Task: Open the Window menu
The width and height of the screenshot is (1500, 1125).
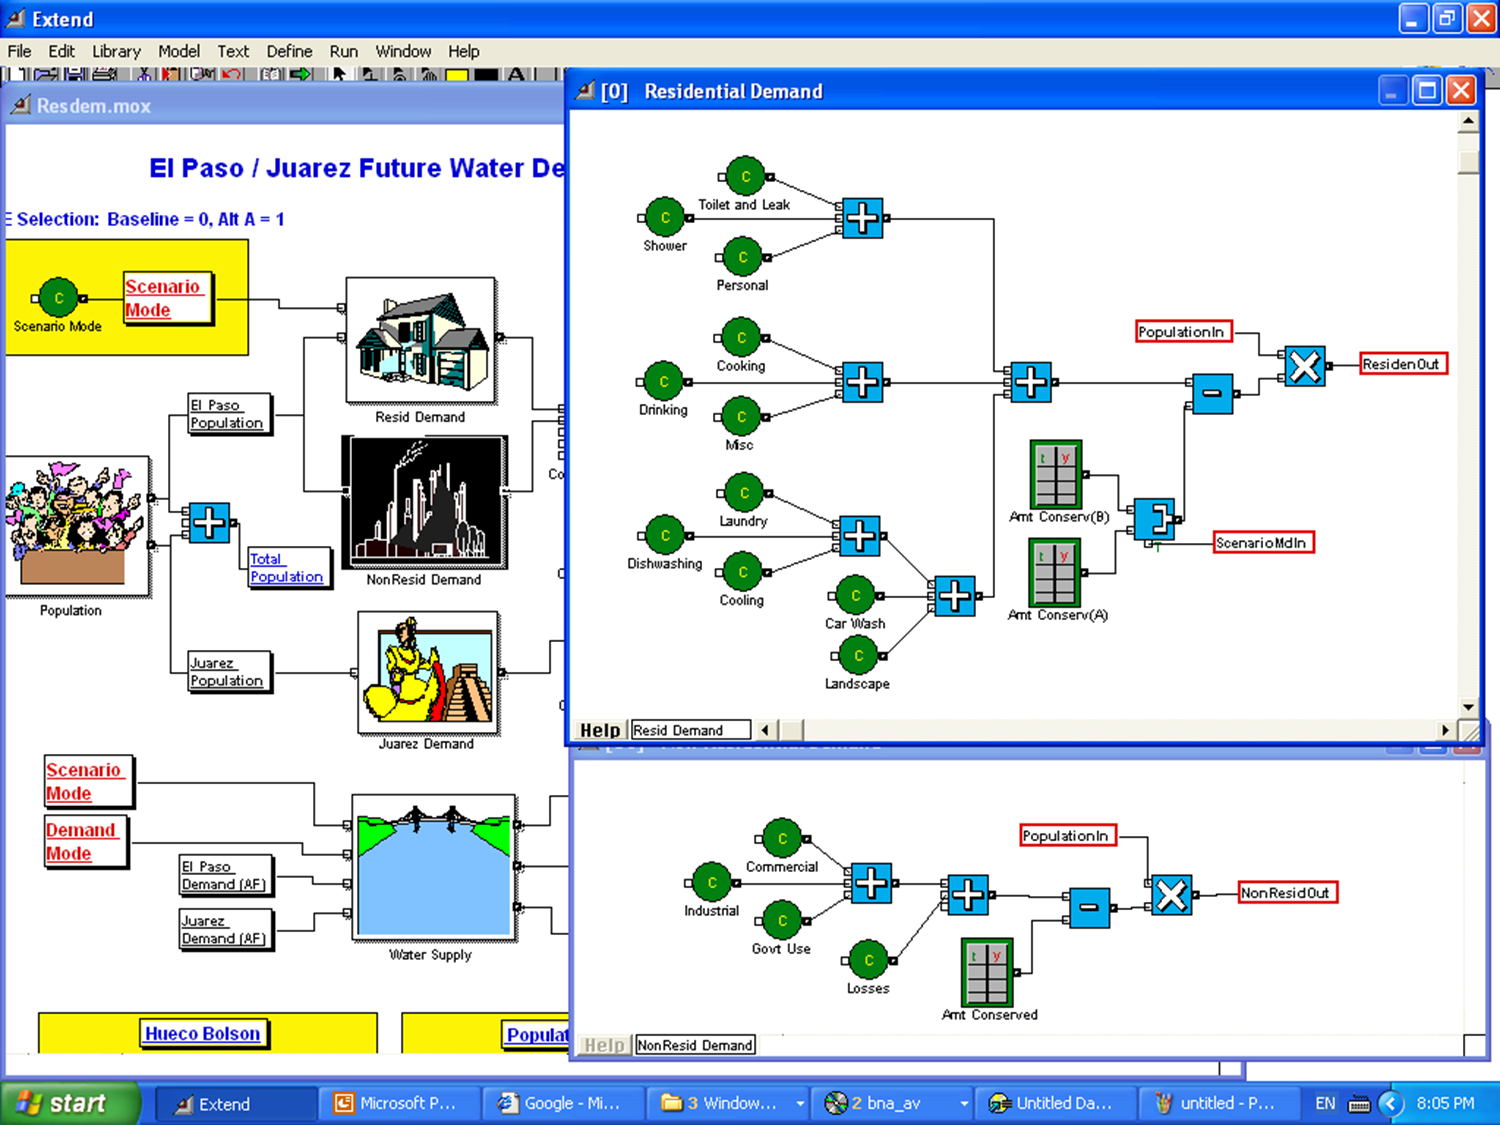Action: click(403, 51)
